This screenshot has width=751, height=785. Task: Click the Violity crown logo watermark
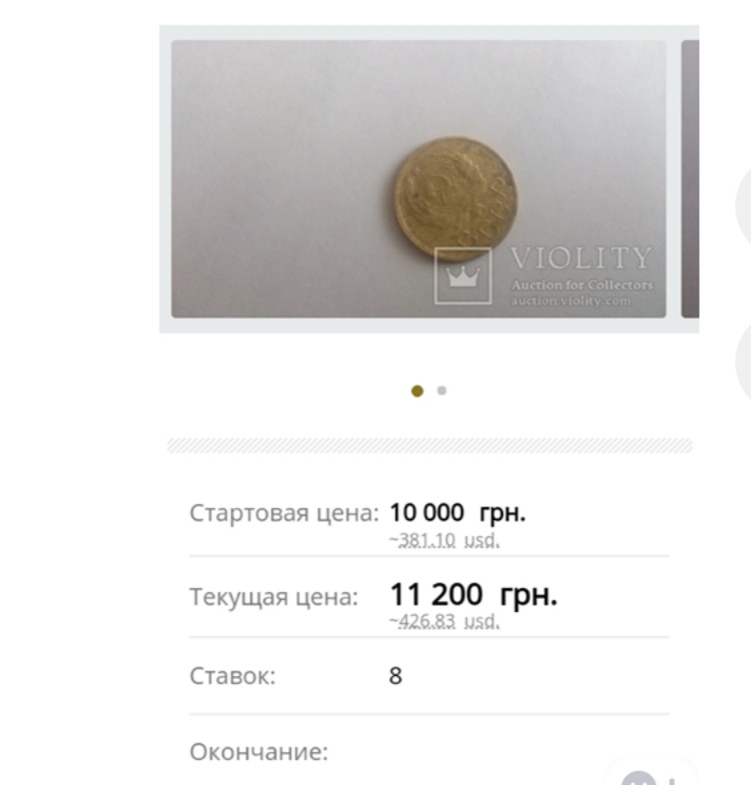[x=463, y=276]
